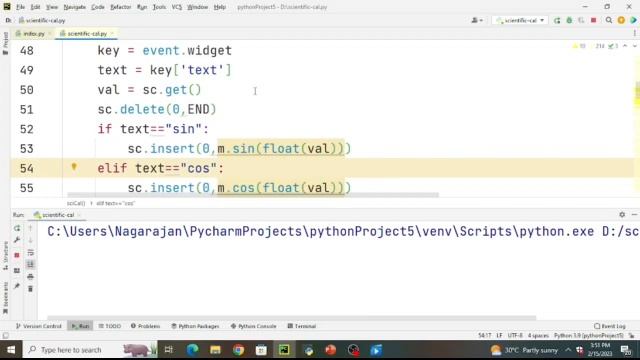Open editor tabs more-options dots
640x360 pixels.
pyautogui.click(x=635, y=33)
